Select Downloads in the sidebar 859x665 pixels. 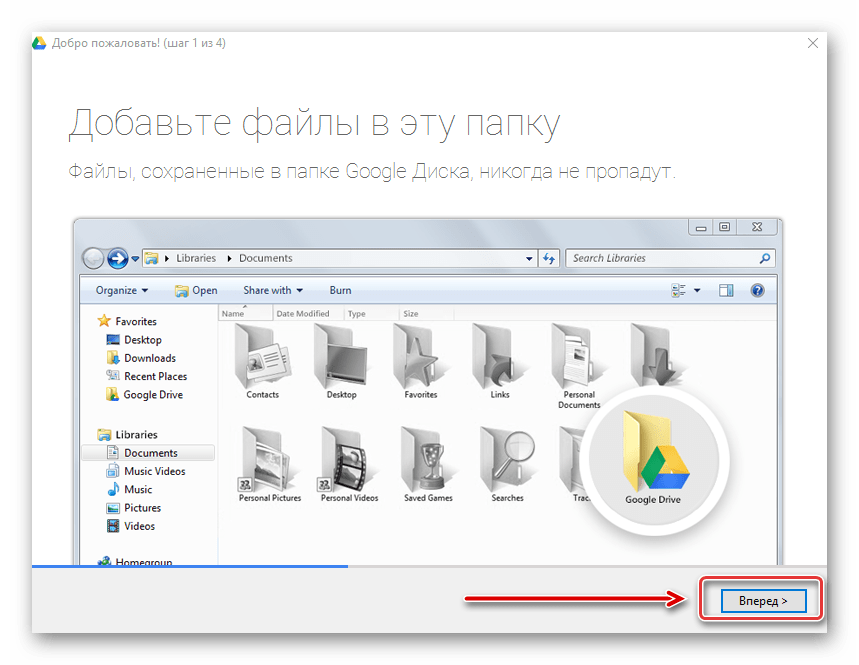(141, 358)
